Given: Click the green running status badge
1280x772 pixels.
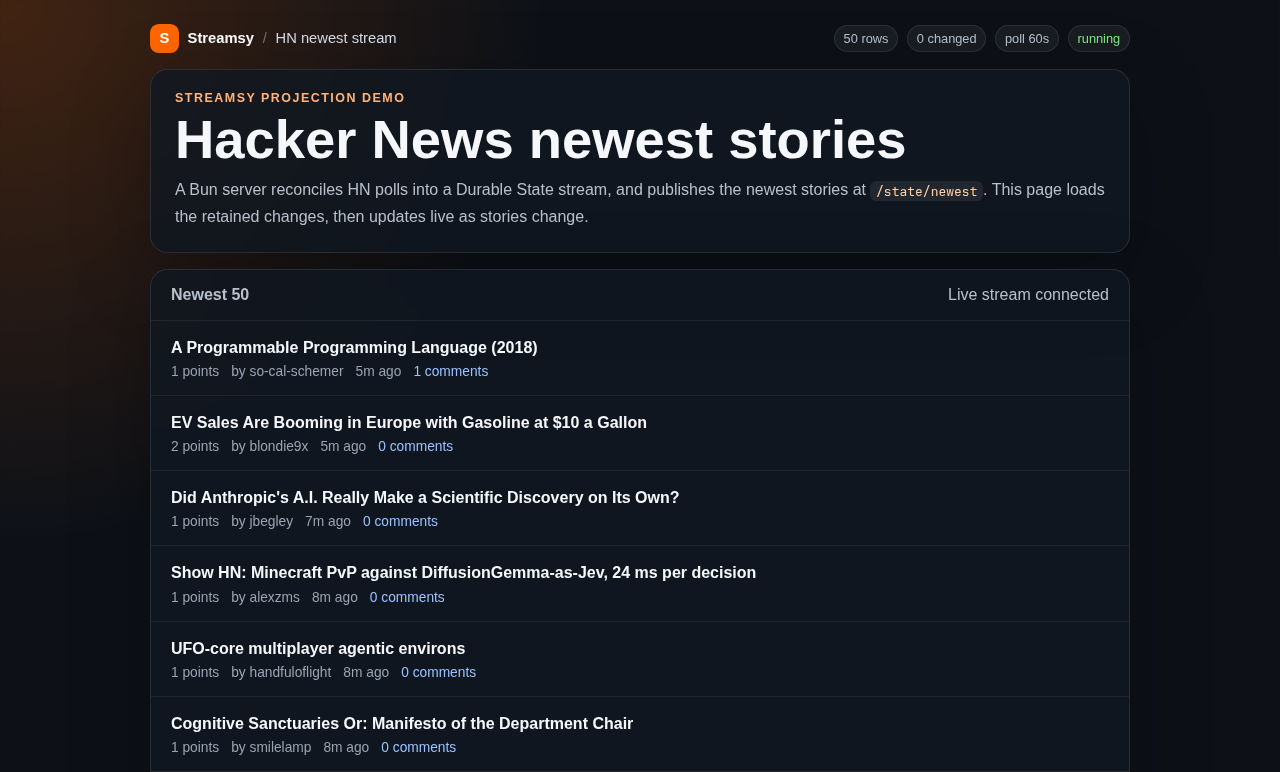Looking at the screenshot, I should (x=1099, y=38).
